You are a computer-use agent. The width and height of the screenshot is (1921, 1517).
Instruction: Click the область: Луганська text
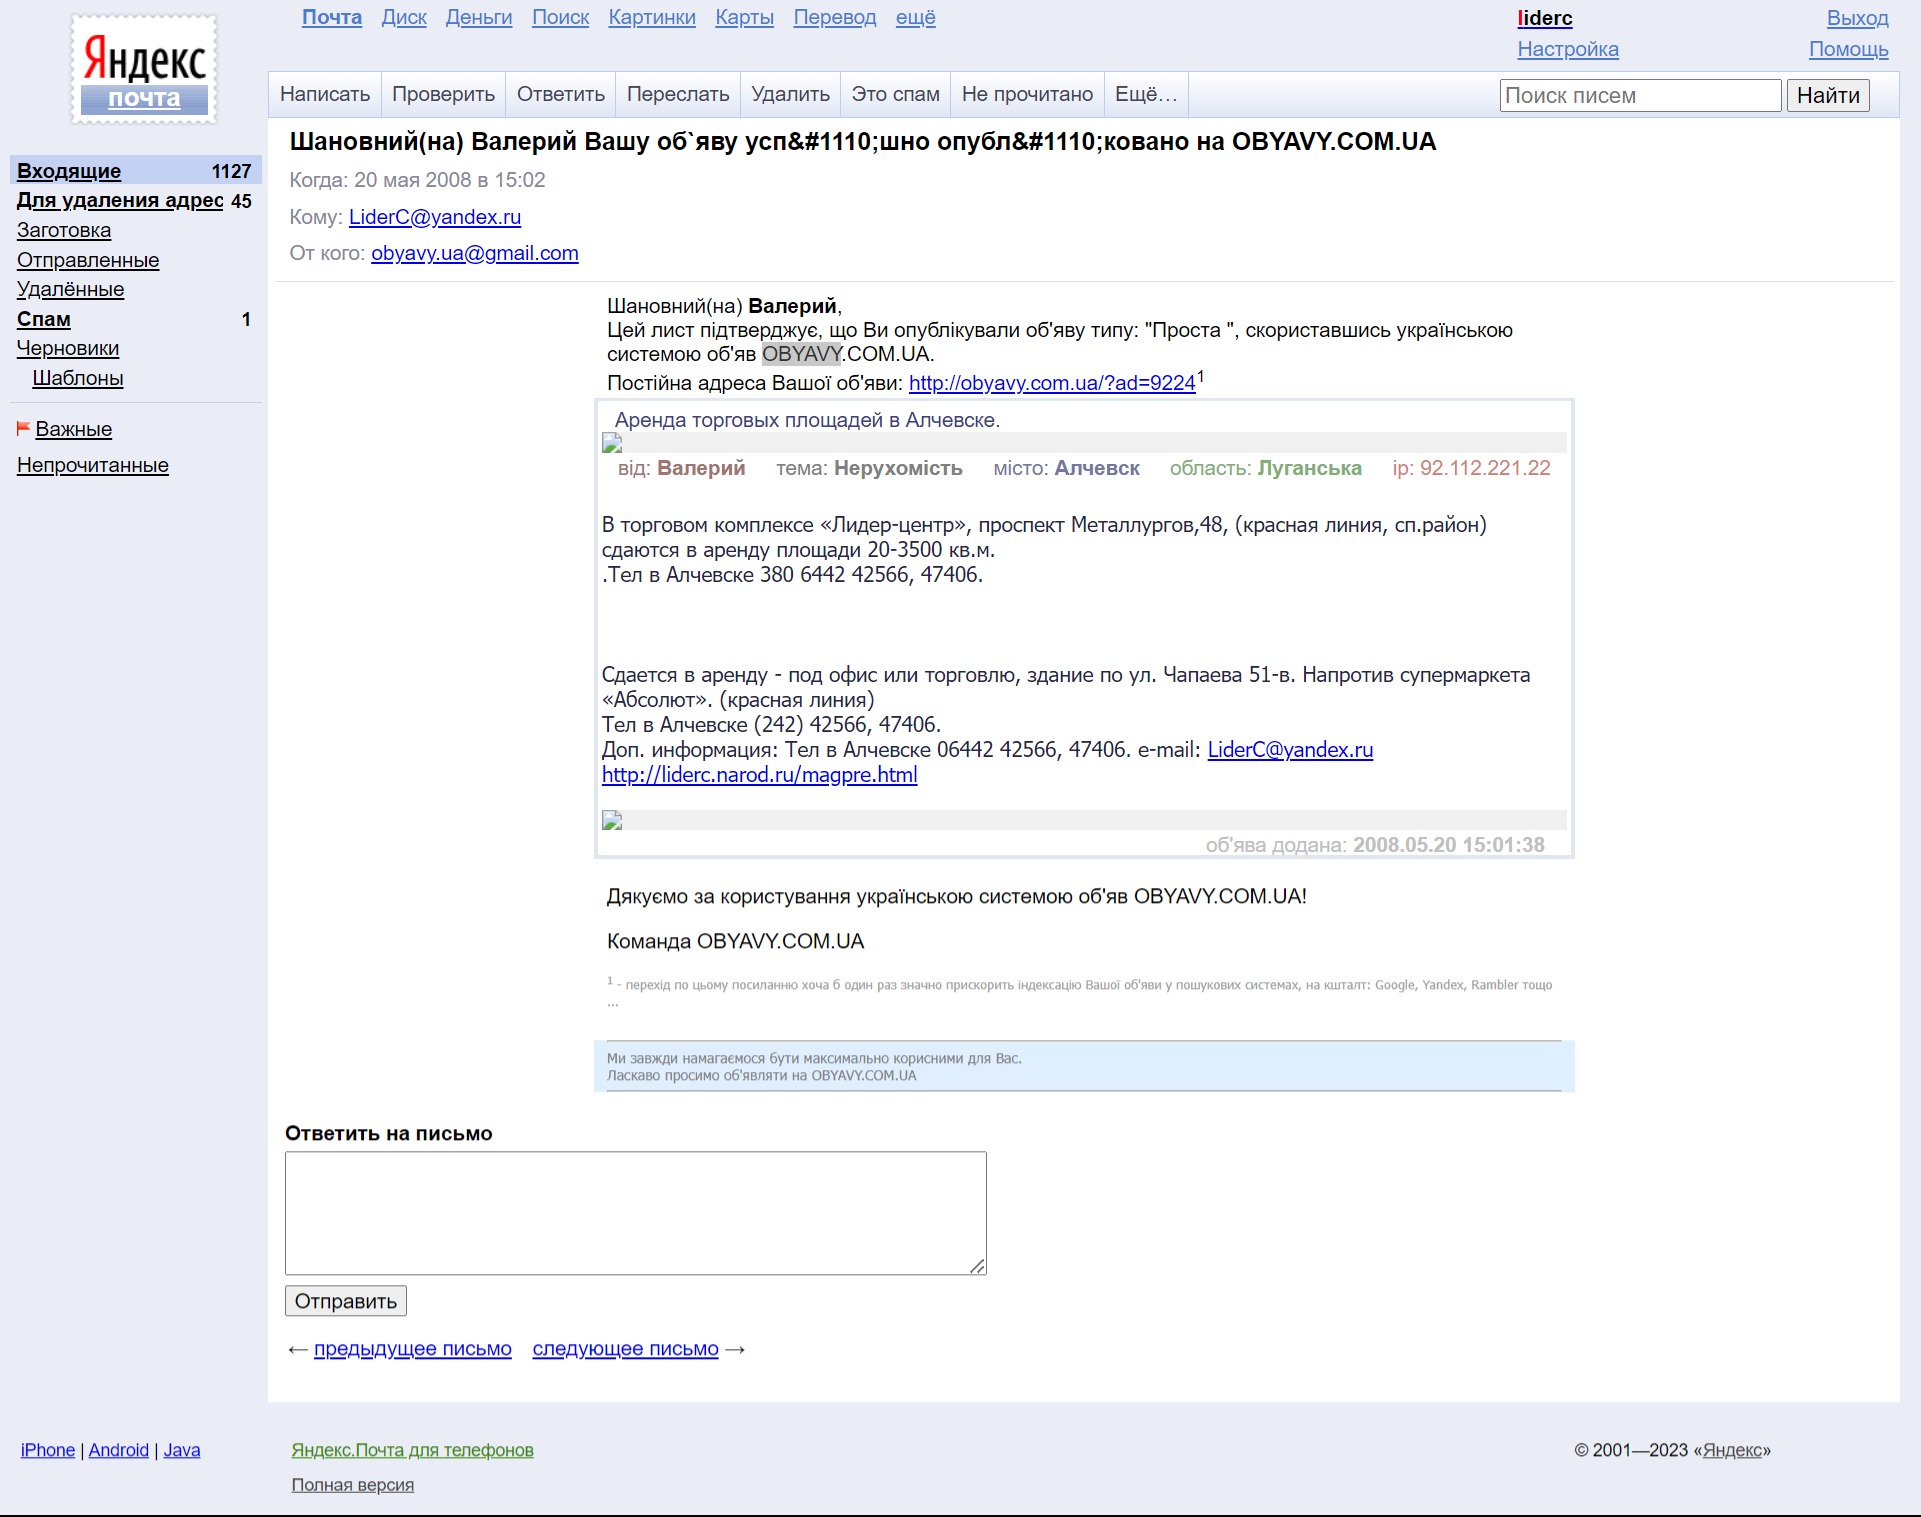(x=1266, y=468)
